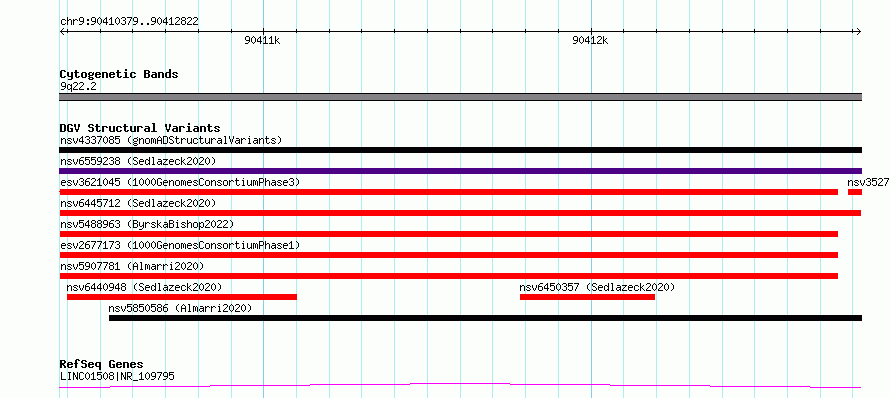Select the short red nsv6450357 variant bar

pyautogui.click(x=587, y=297)
